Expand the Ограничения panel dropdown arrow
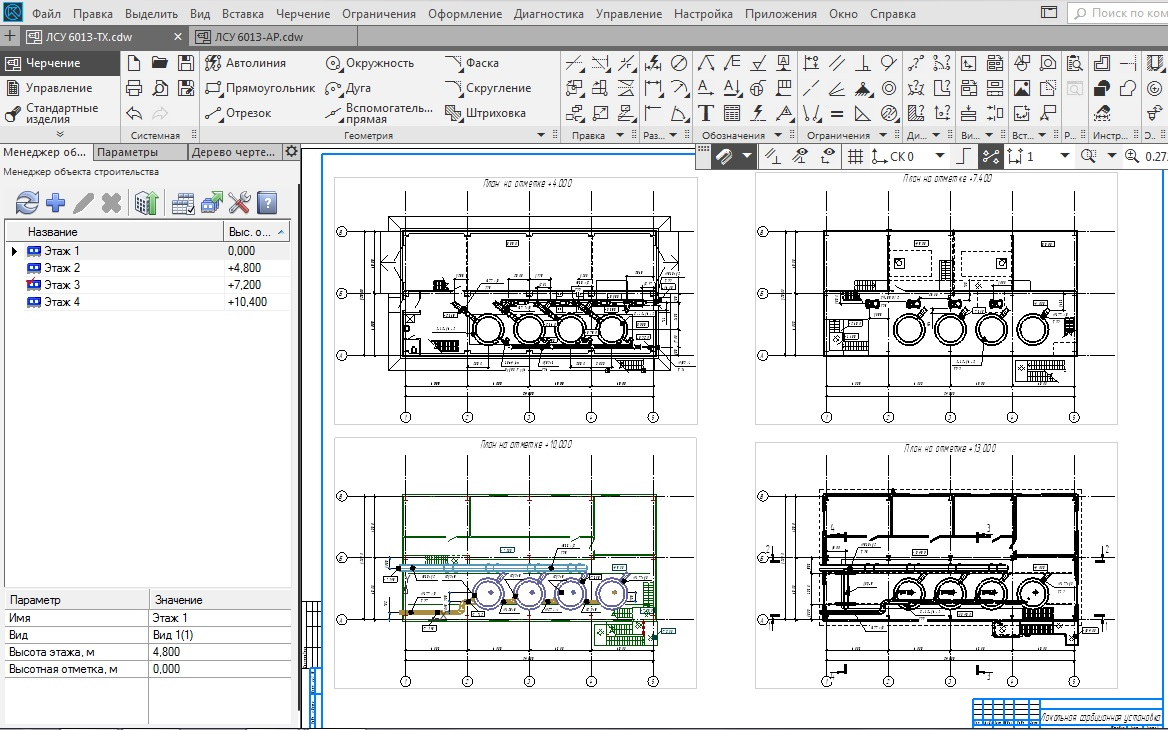This screenshot has height=730, width=1168. point(883,135)
